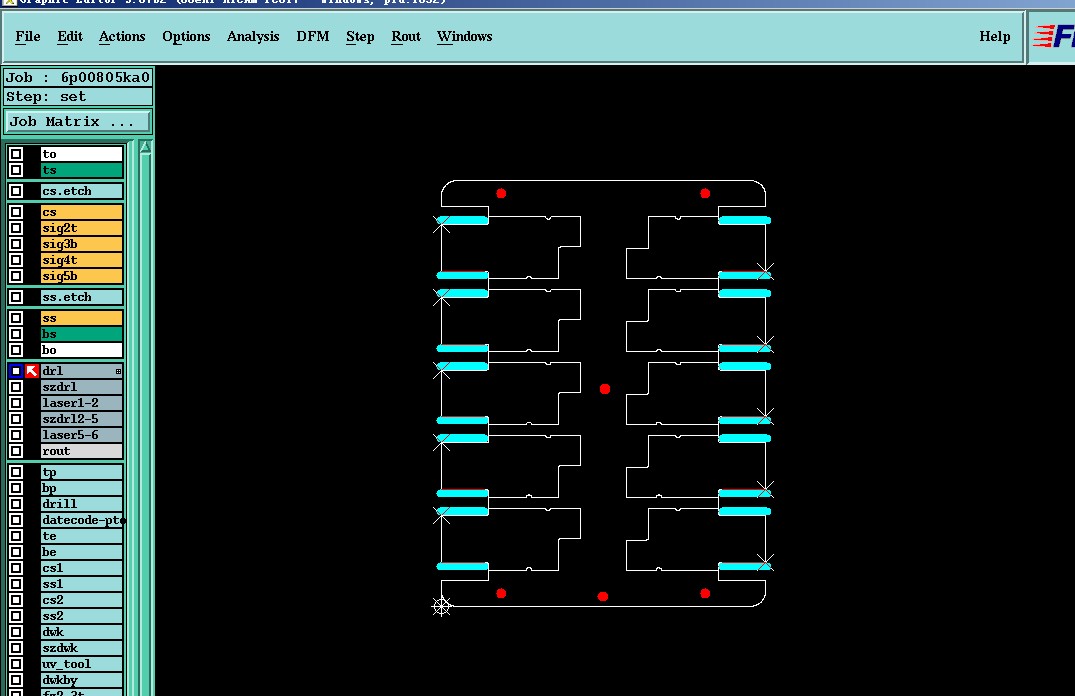Toggle display checkbox for sig2t layer
Viewport: 1075px width, 696px height.
click(16, 228)
